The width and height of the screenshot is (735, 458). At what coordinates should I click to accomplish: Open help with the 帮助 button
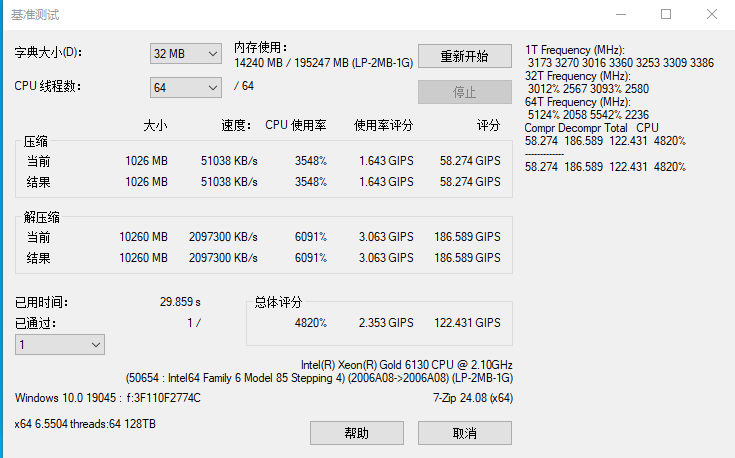(357, 433)
